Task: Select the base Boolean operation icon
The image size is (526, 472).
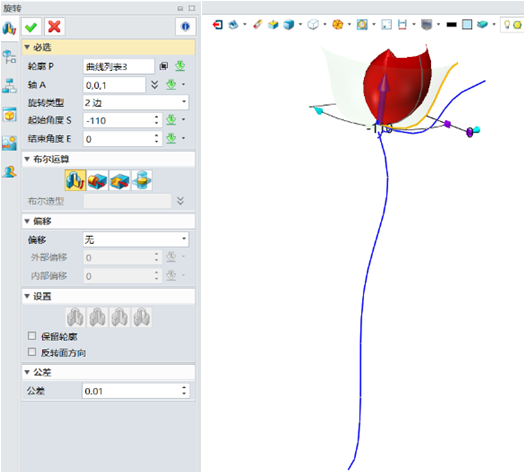Action: 75,180
